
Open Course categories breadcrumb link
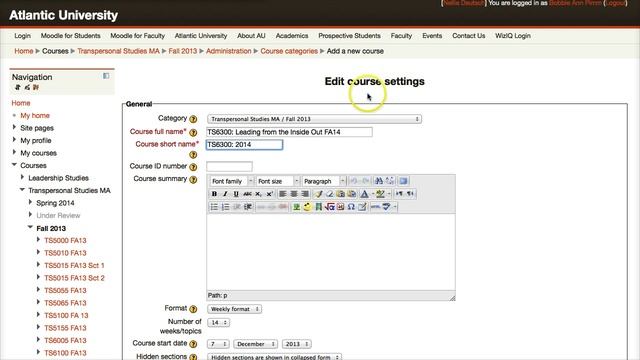point(289,51)
